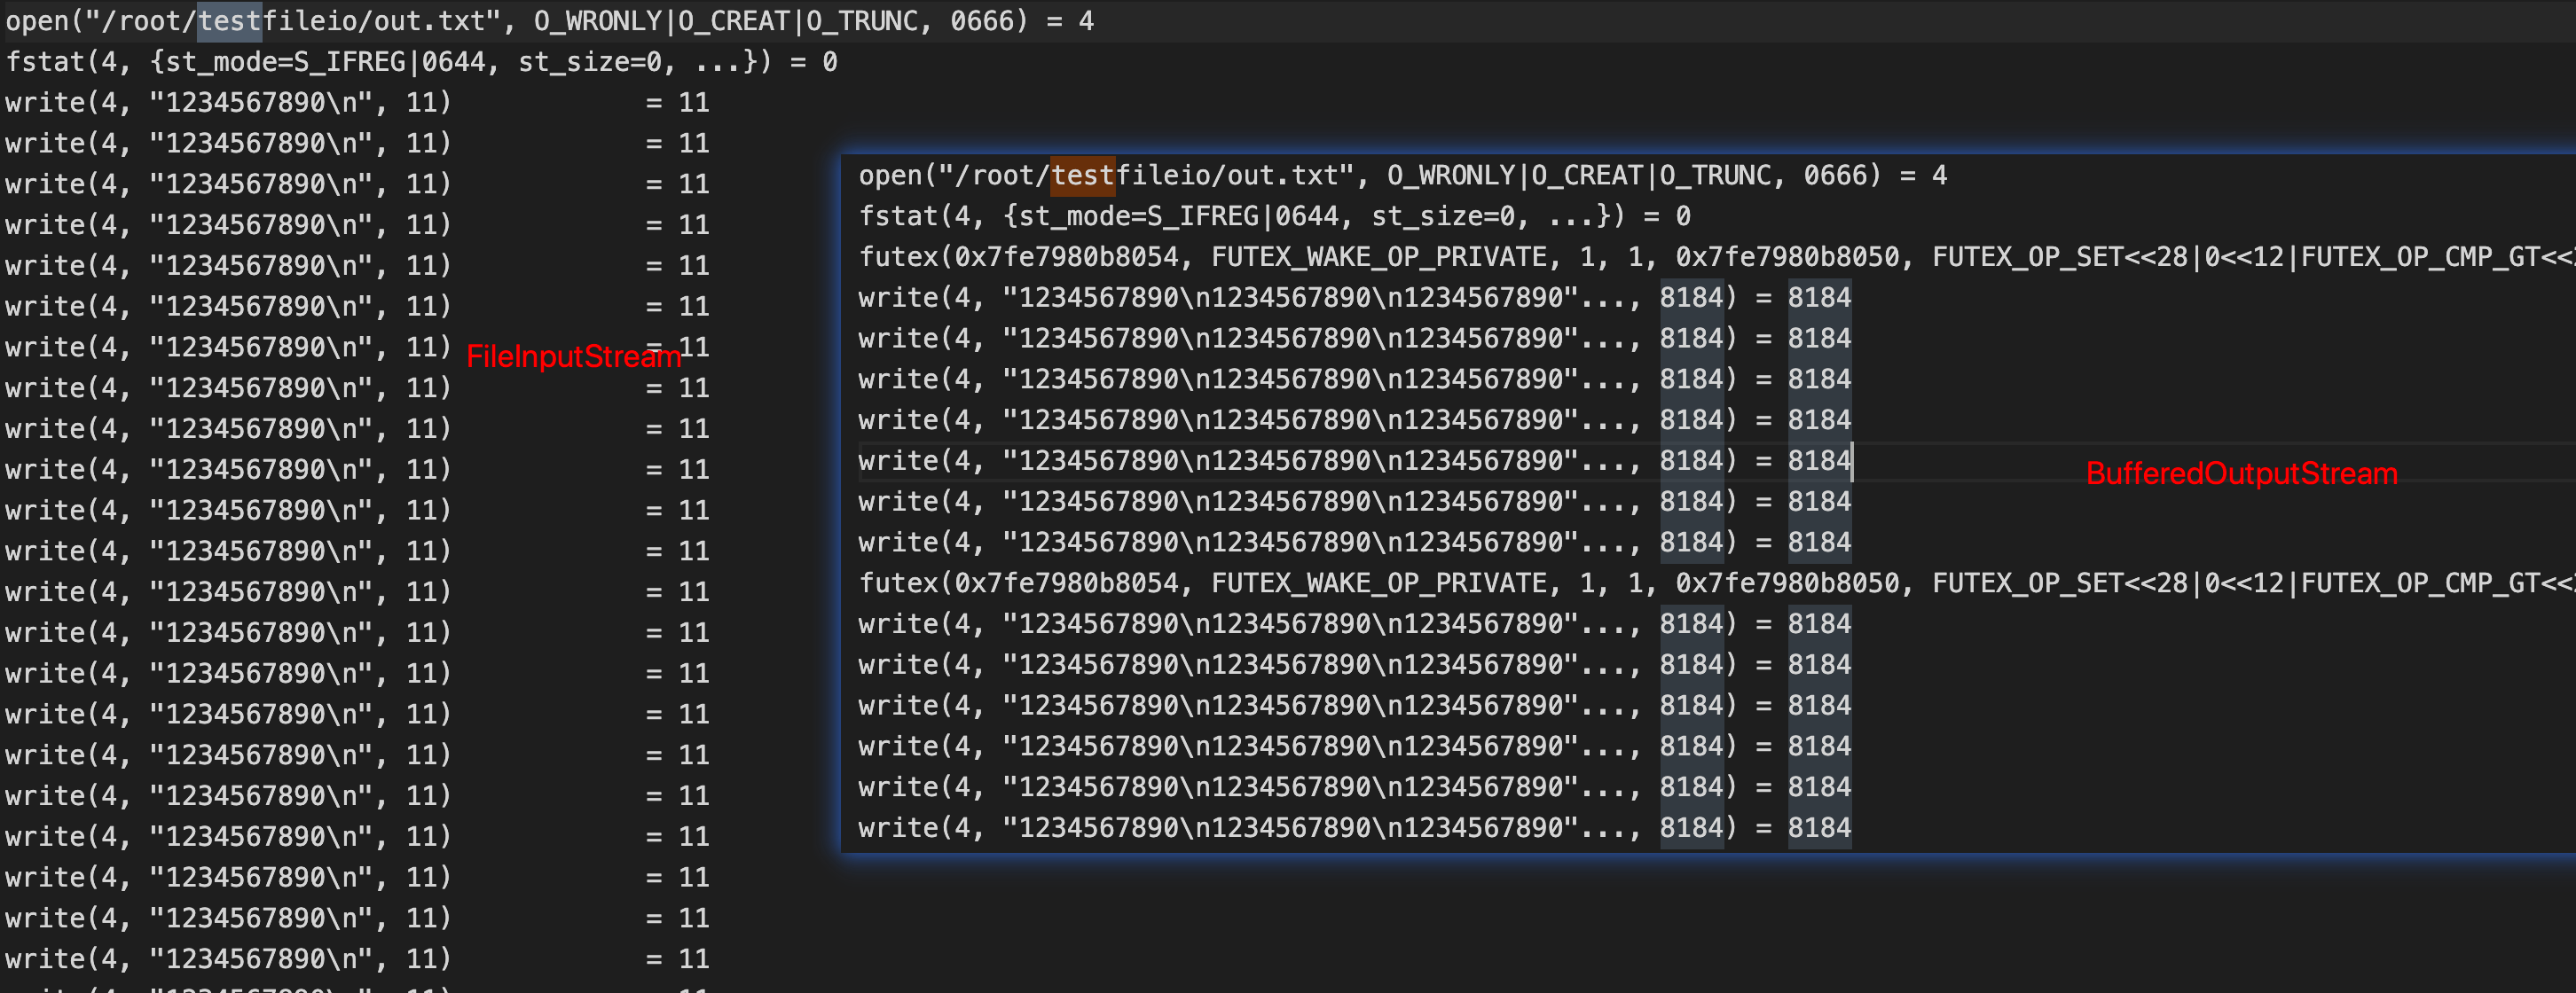Viewport: 2576px width, 993px height.
Task: Click S_IFREG|0644 in the right panel fstat line
Action: coord(1242,217)
